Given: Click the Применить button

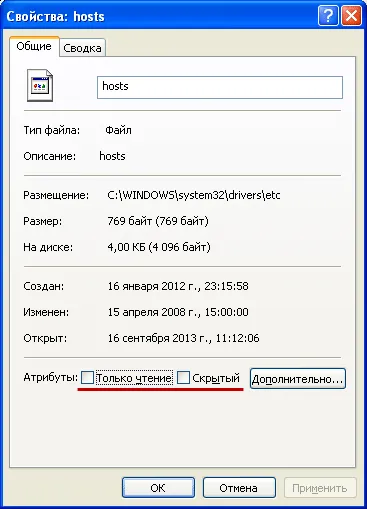Looking at the screenshot, I should click(320, 488).
